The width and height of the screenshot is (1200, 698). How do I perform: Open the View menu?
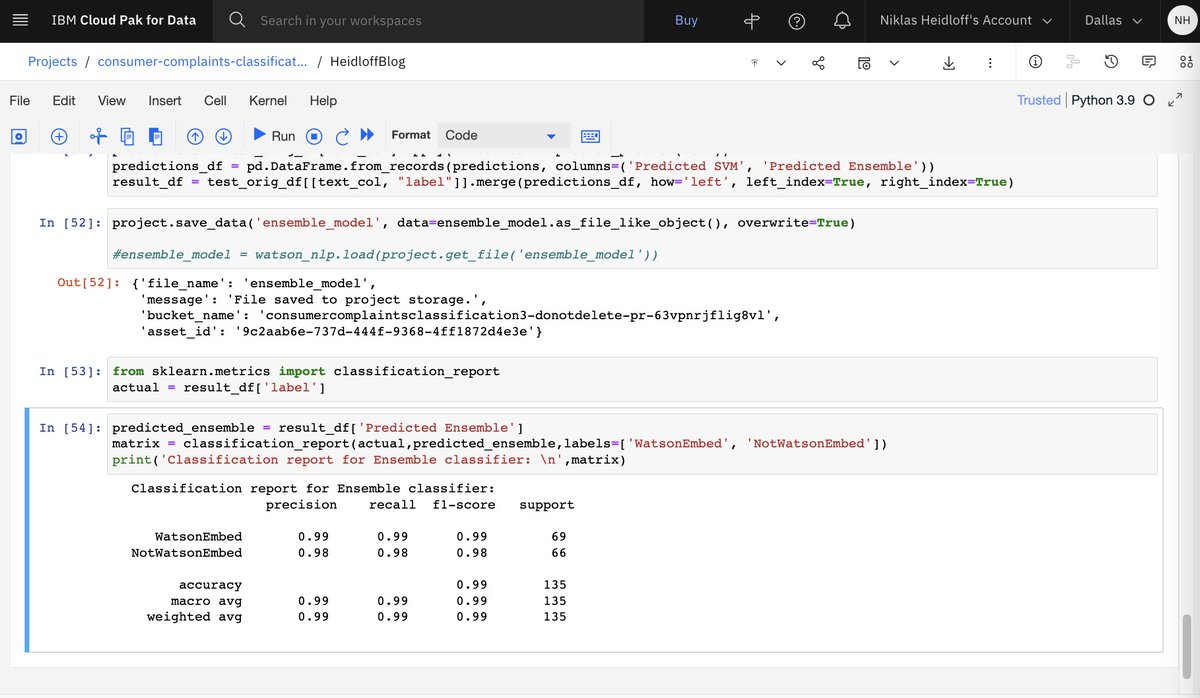click(x=112, y=100)
